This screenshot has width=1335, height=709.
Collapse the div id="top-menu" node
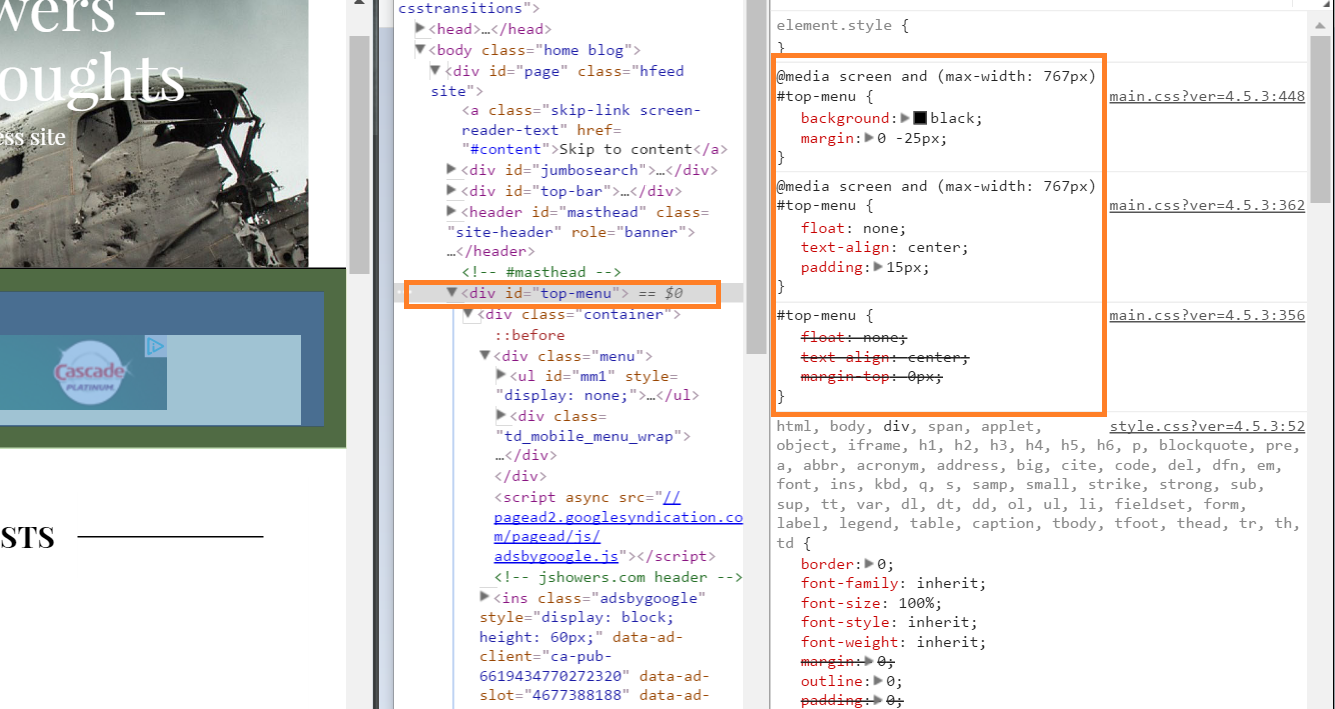tap(452, 293)
